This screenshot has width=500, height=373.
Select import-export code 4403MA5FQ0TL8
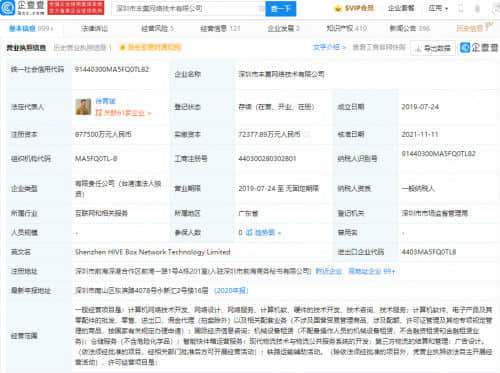(x=429, y=252)
